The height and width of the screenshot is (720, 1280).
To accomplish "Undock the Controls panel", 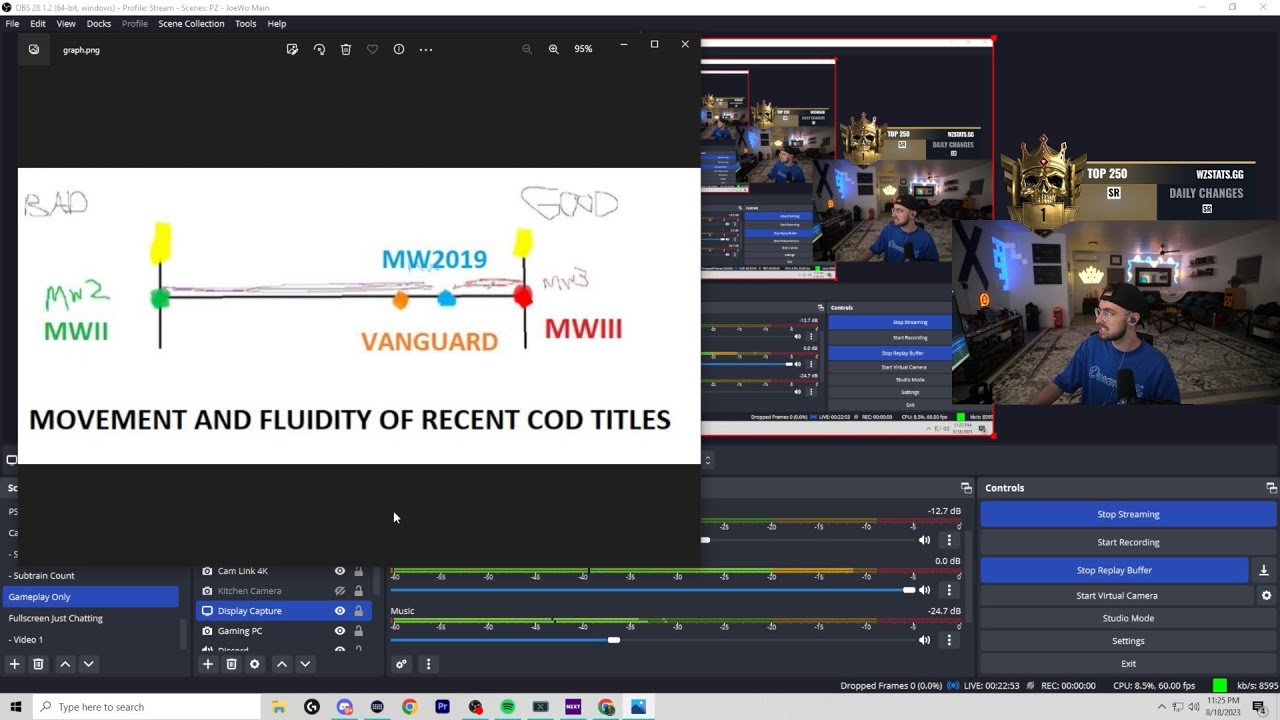I will (1271, 488).
